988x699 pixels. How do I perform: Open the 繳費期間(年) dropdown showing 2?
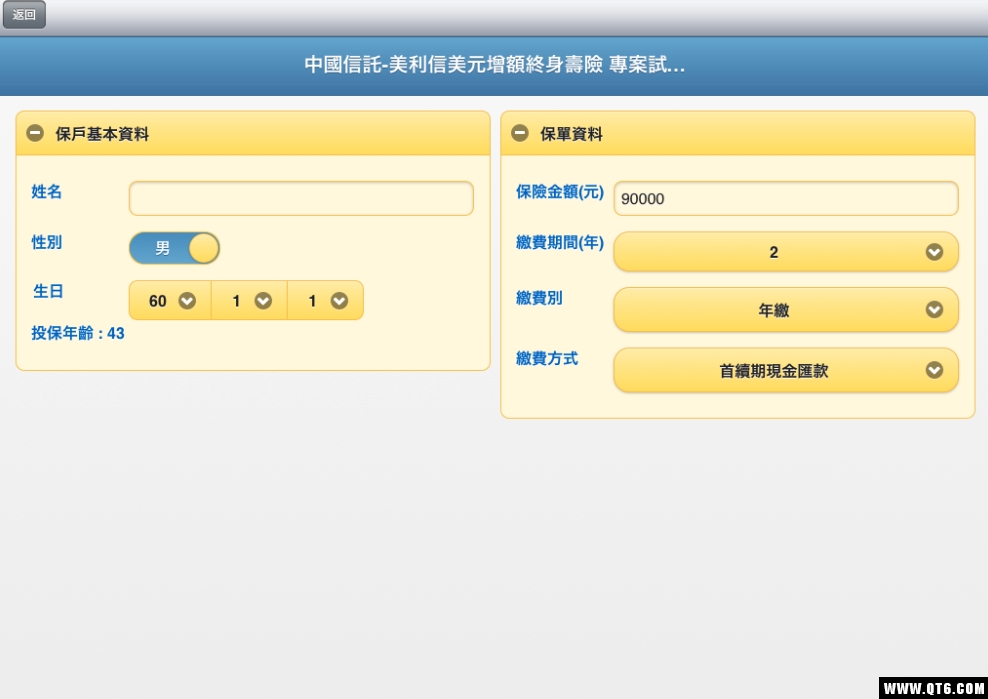(786, 251)
